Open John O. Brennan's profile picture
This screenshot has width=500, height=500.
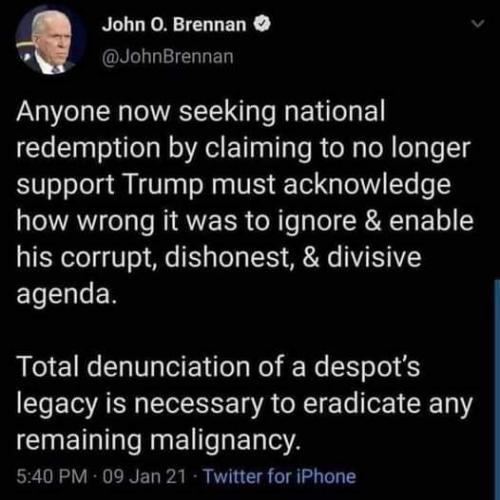(x=50, y=41)
